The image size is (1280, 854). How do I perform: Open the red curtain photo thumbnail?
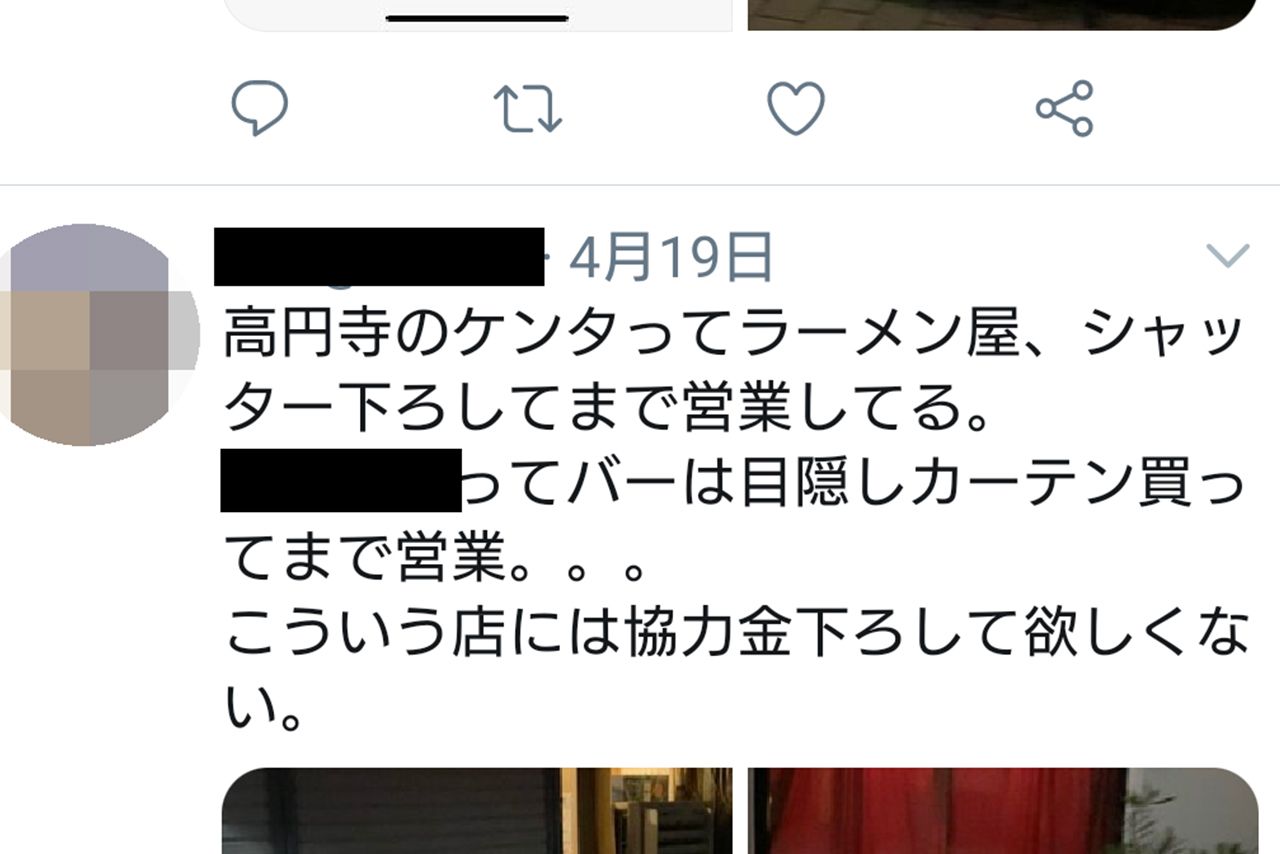[1003, 811]
